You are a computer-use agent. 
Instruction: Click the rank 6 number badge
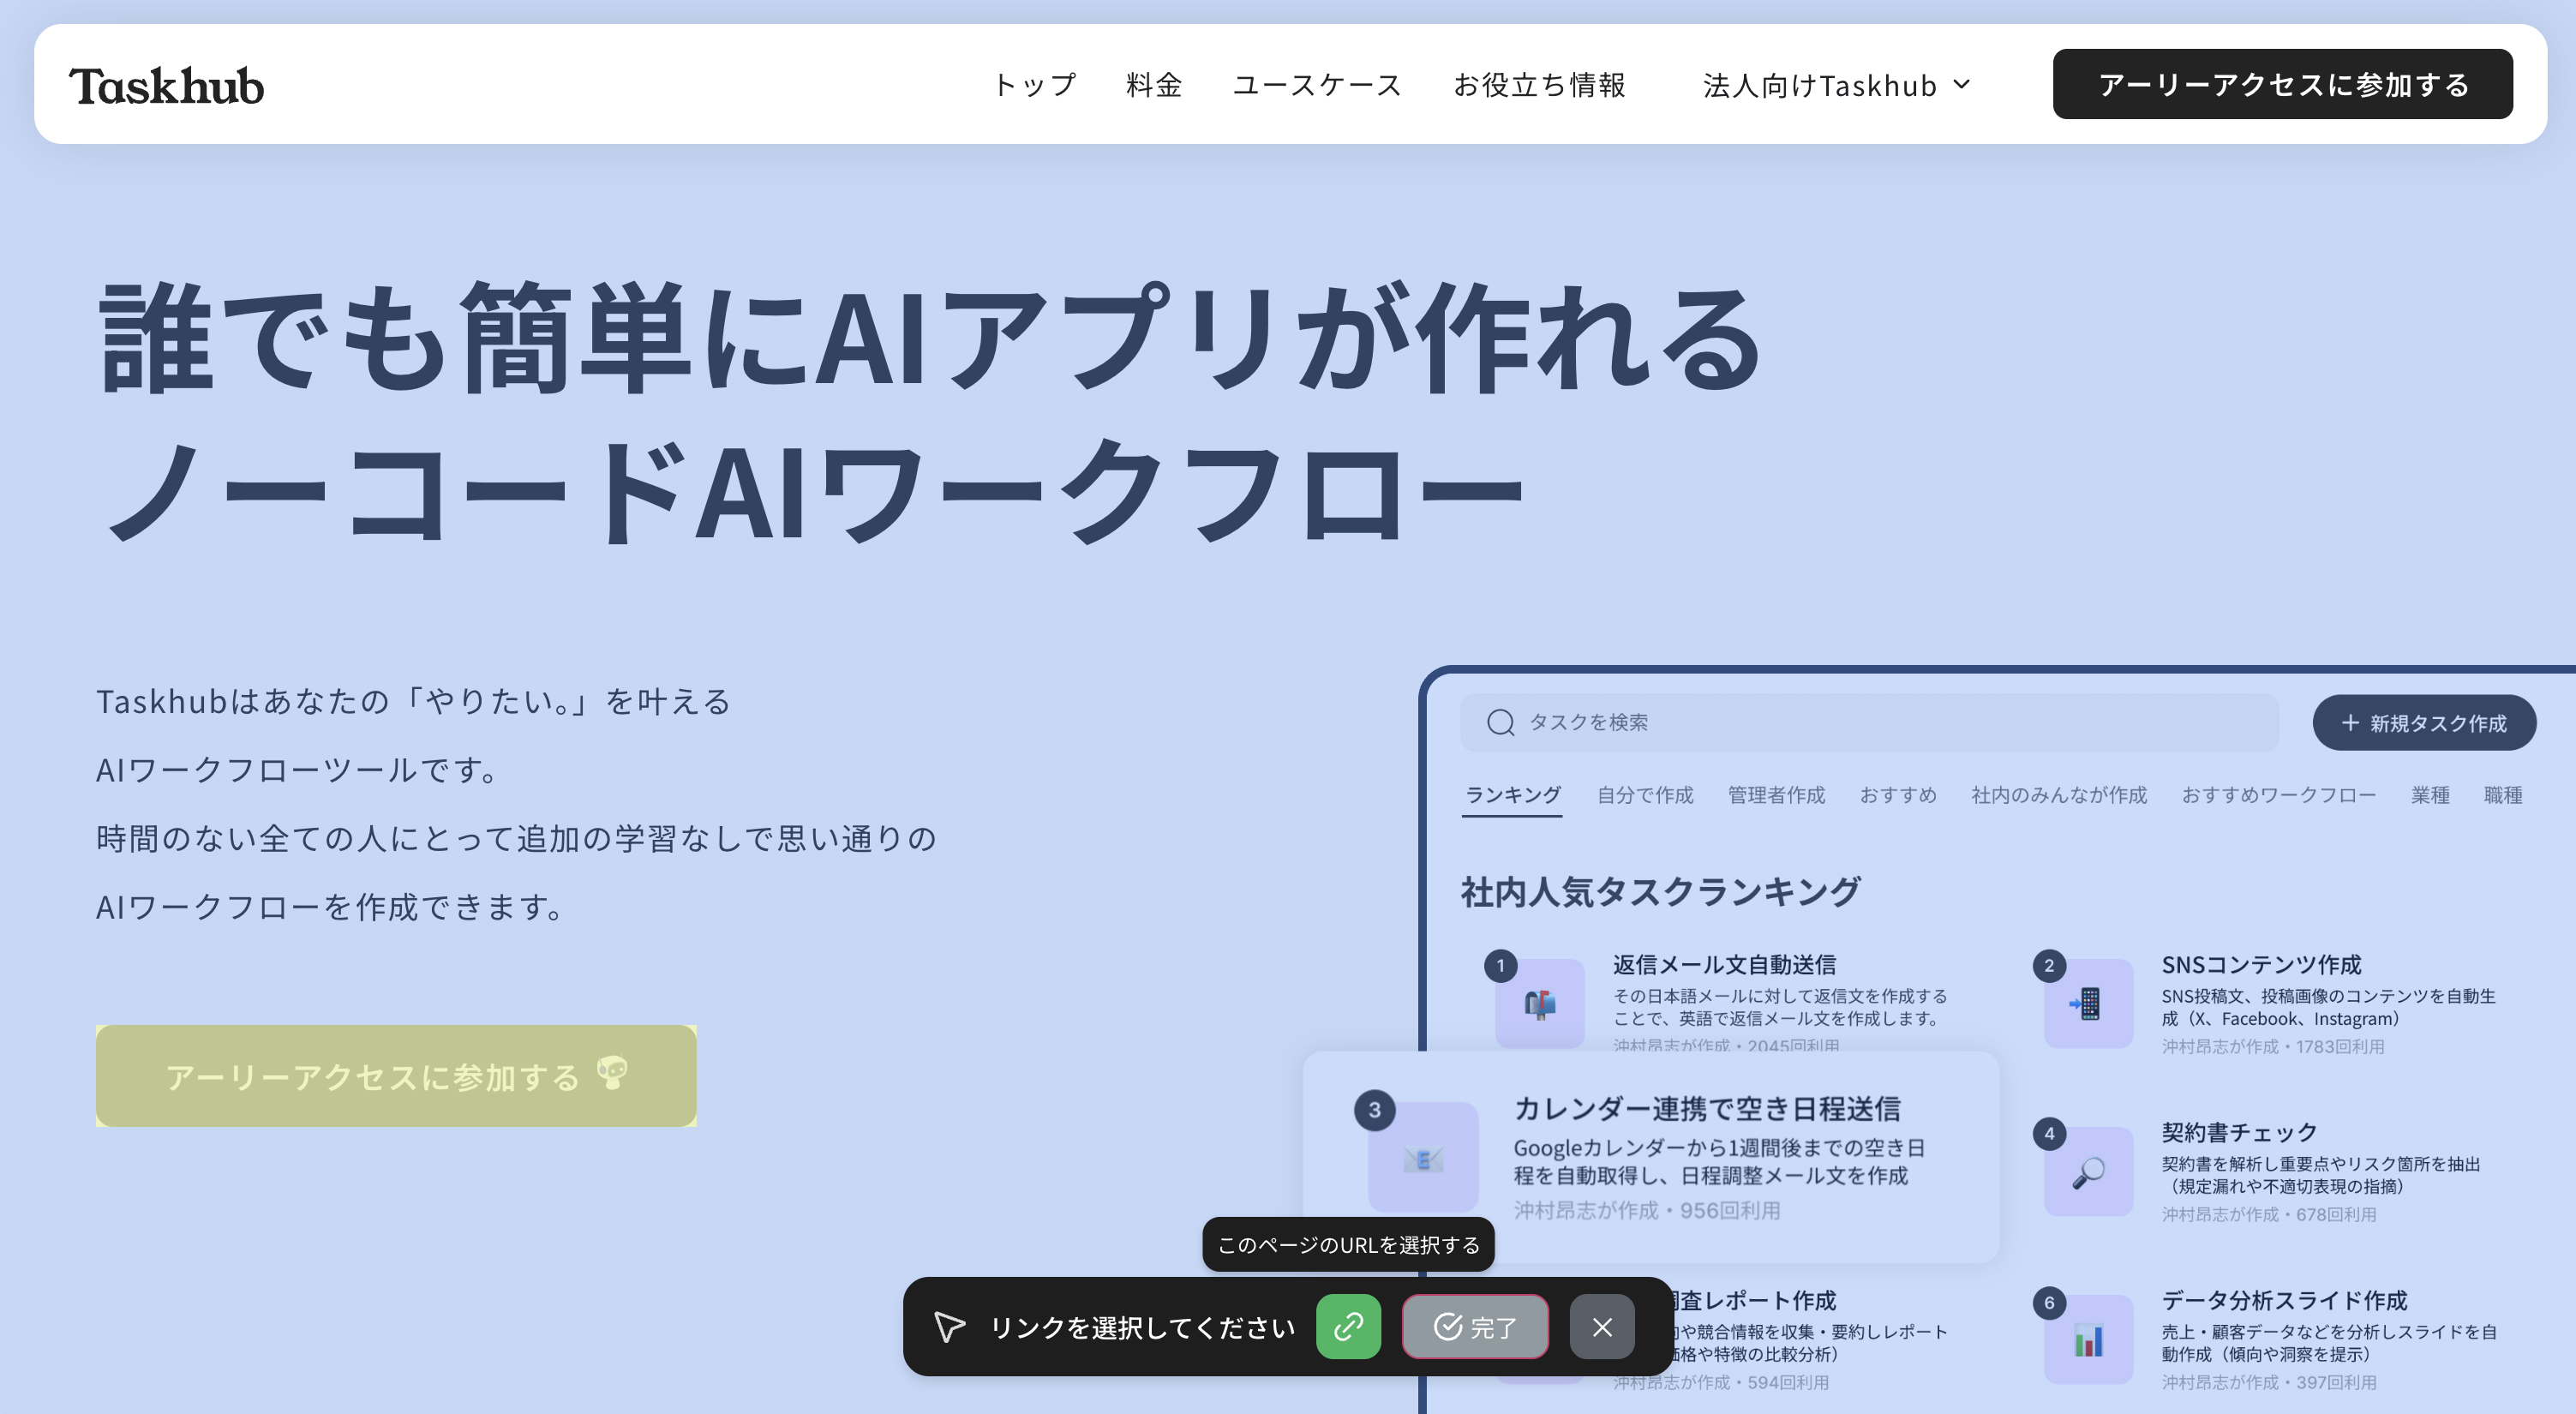click(2049, 1302)
